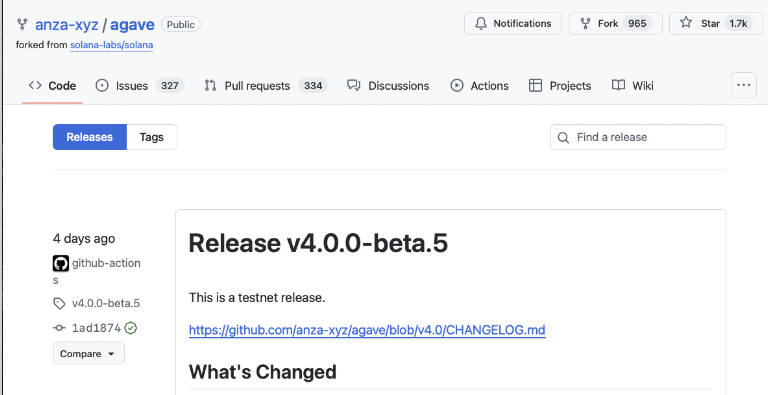Click the Issues circle icon
The height and width of the screenshot is (395, 768).
[102, 86]
